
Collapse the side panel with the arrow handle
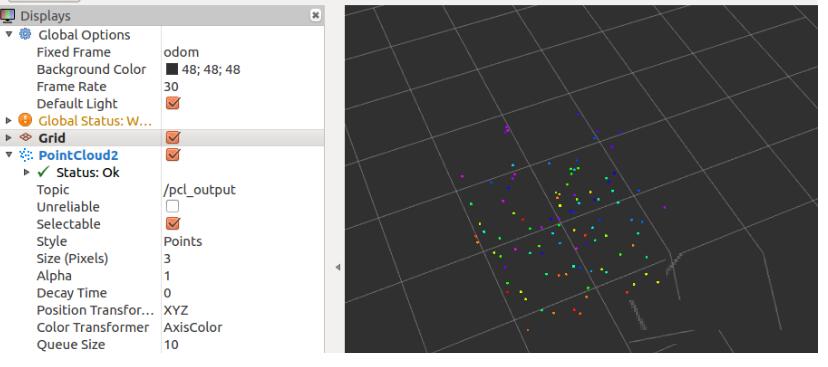(337, 267)
